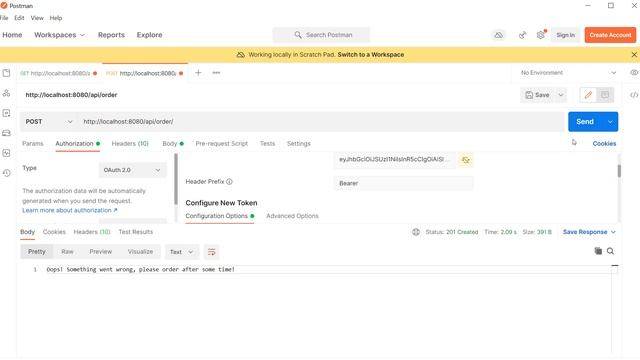Search the response with magnifier icon
Screen dimensions: 640x360
pos(611,251)
